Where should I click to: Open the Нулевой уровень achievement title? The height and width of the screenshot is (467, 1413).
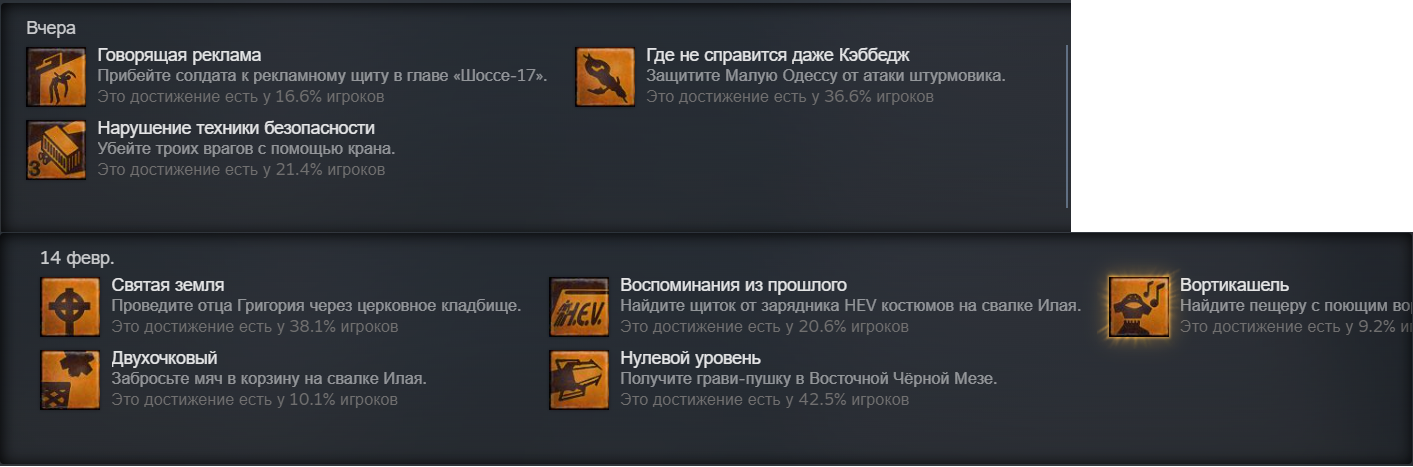coord(690,358)
